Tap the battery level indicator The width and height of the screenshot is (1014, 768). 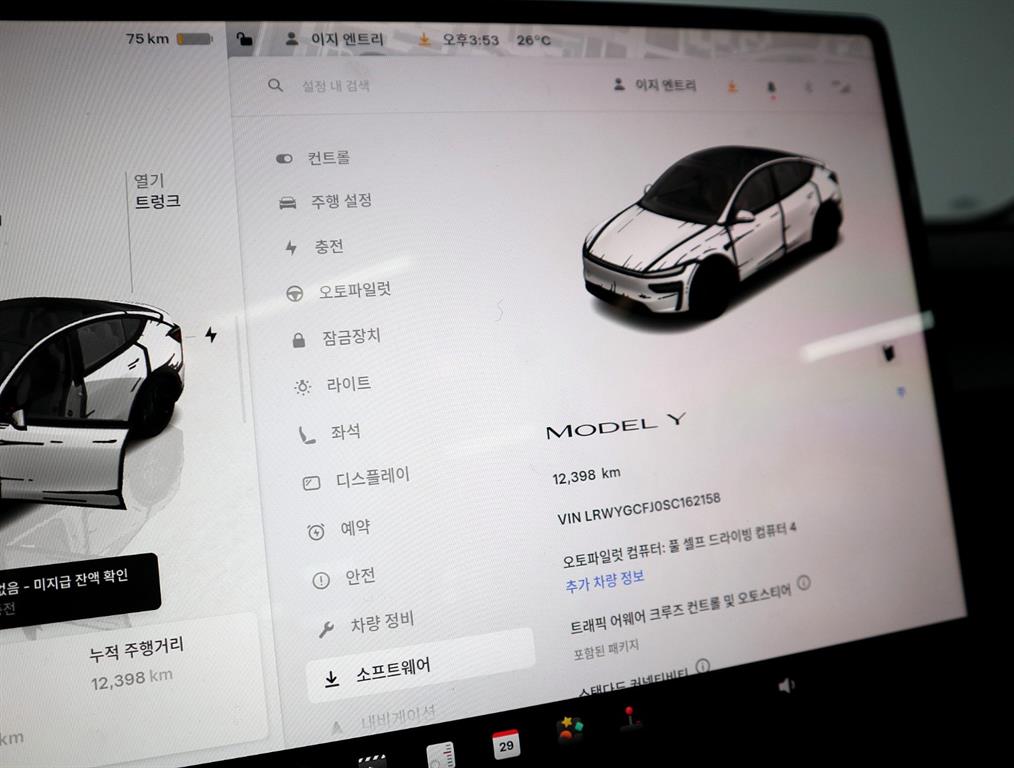coord(195,39)
